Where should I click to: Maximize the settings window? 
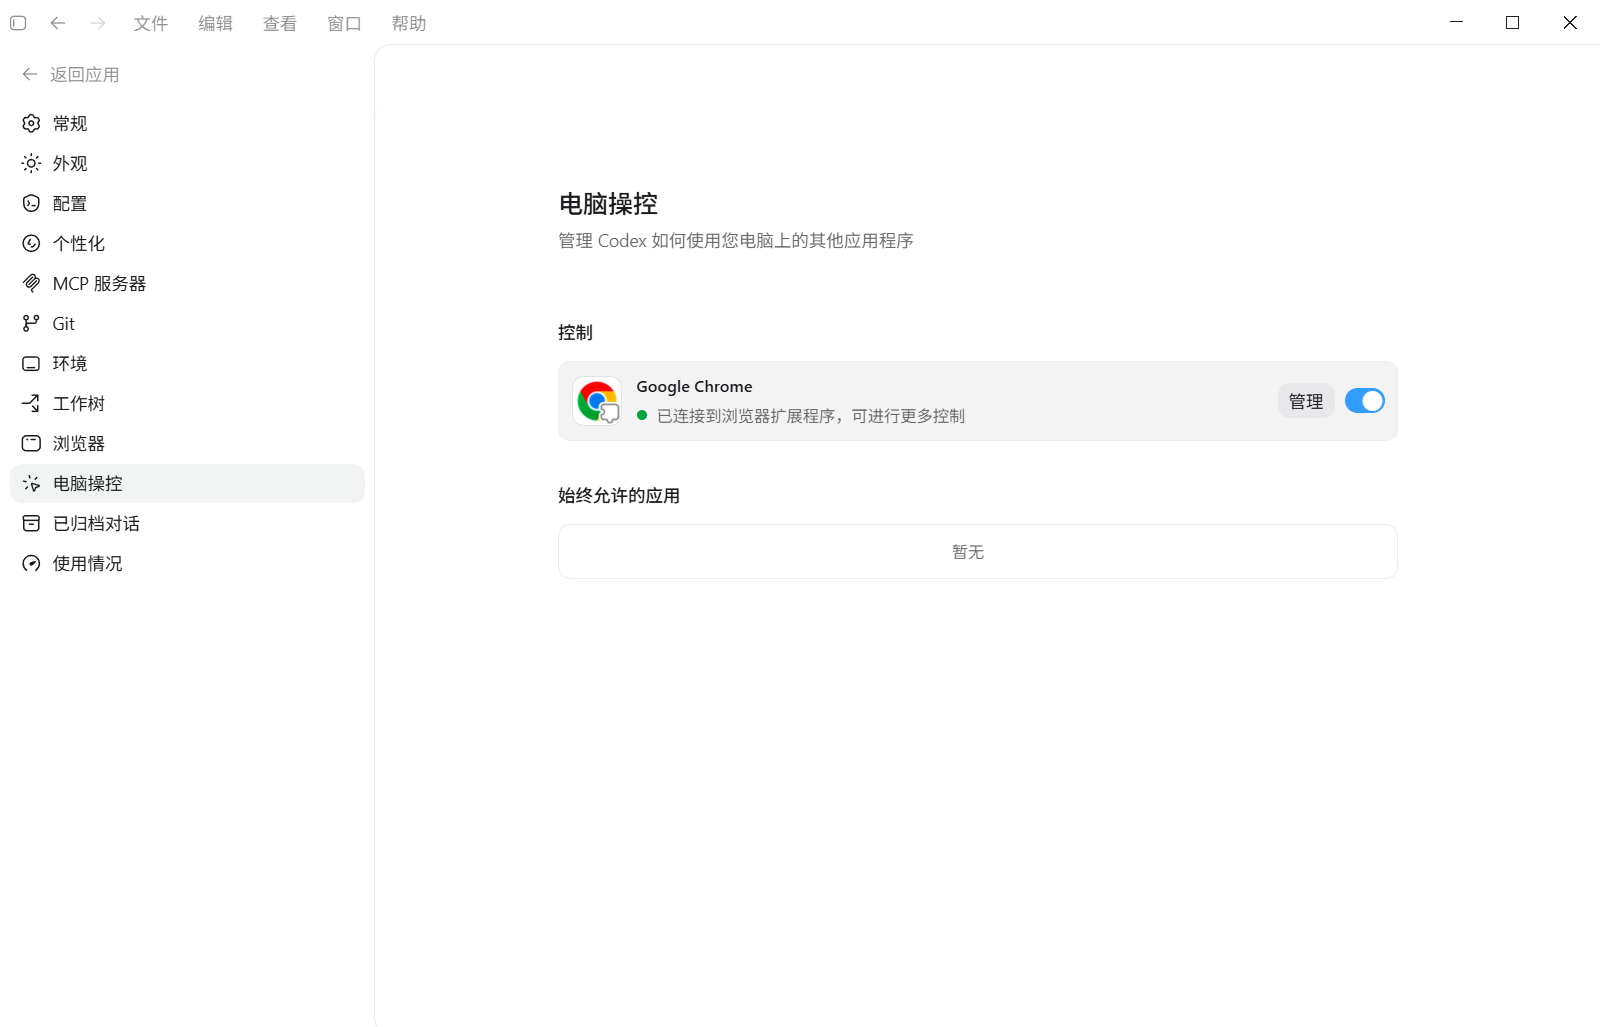[1512, 22]
